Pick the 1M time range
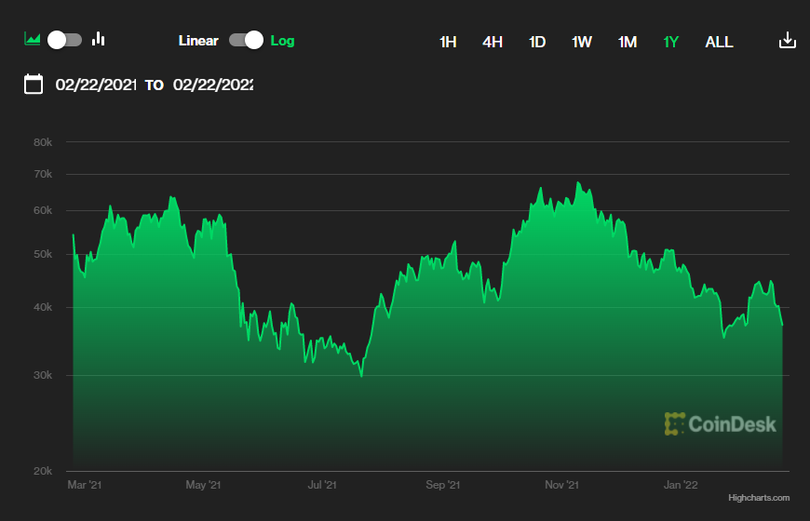Screen dimensions: 810x521 click(627, 42)
